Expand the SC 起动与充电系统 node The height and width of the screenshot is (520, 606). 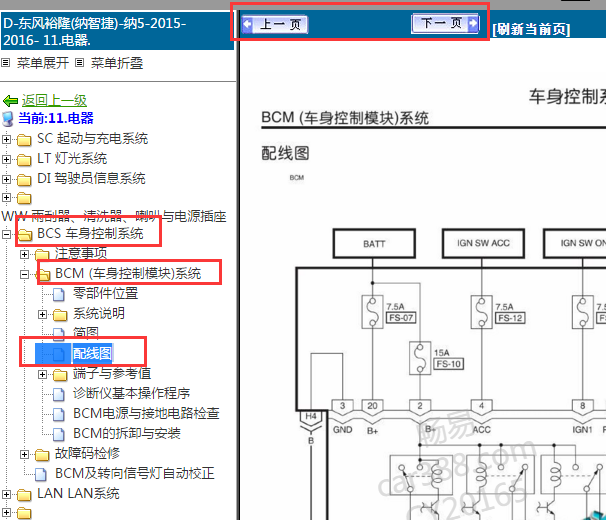pos(6,139)
